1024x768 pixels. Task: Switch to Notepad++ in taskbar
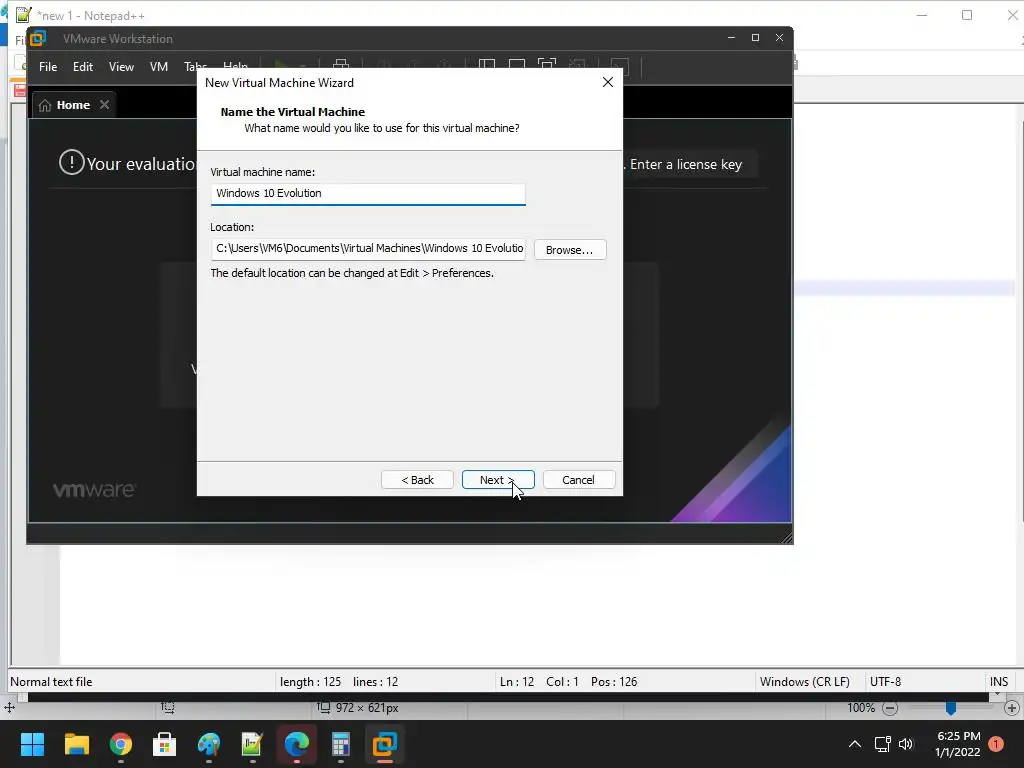point(252,744)
